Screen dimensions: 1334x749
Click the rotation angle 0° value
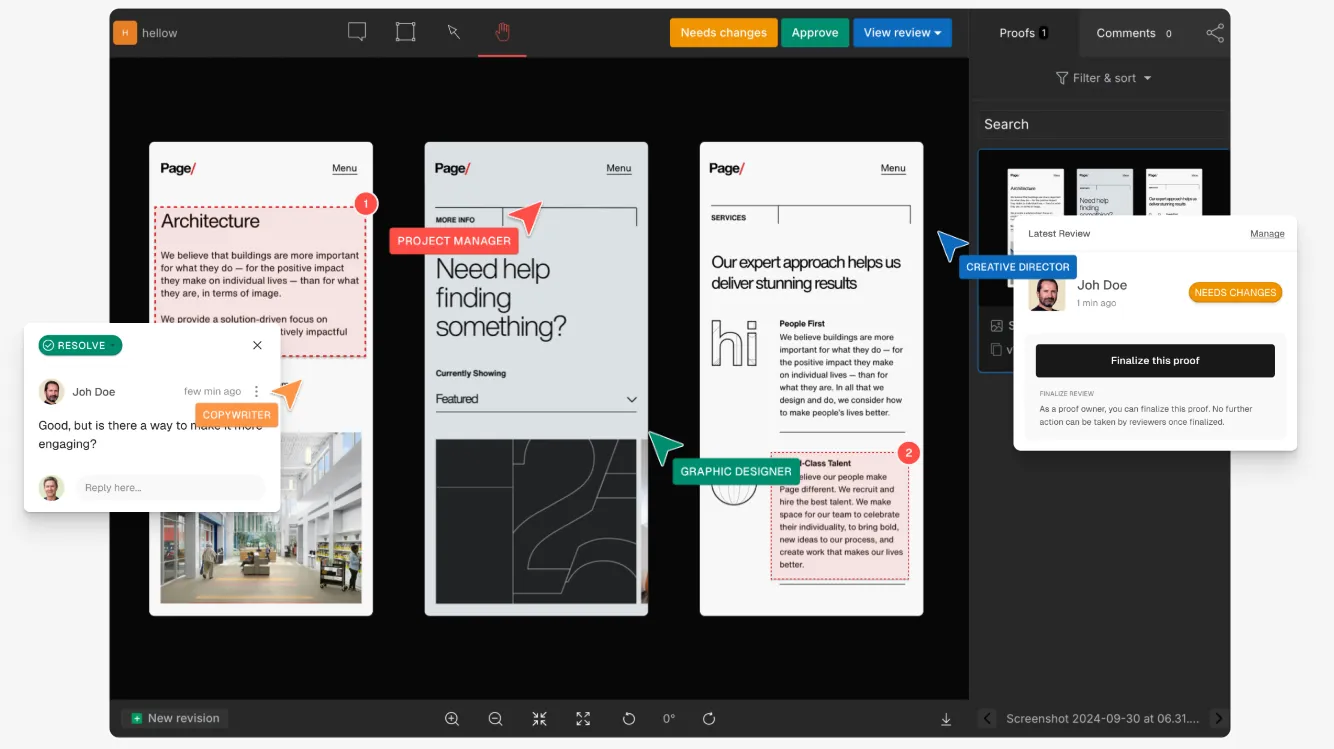(x=669, y=718)
